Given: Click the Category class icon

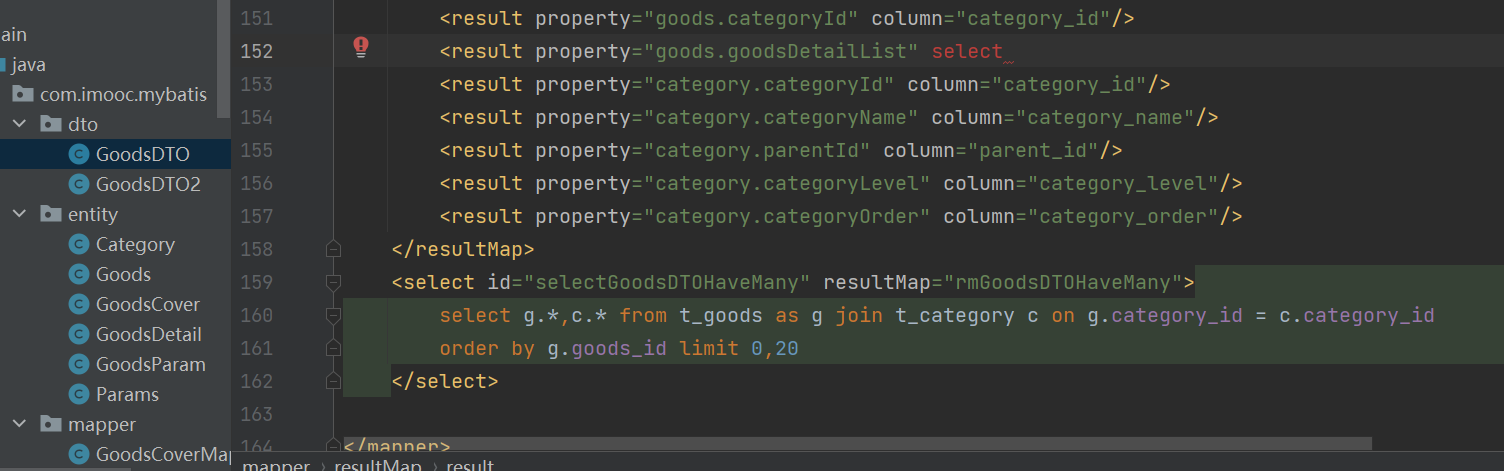Looking at the screenshot, I should click(x=79, y=244).
